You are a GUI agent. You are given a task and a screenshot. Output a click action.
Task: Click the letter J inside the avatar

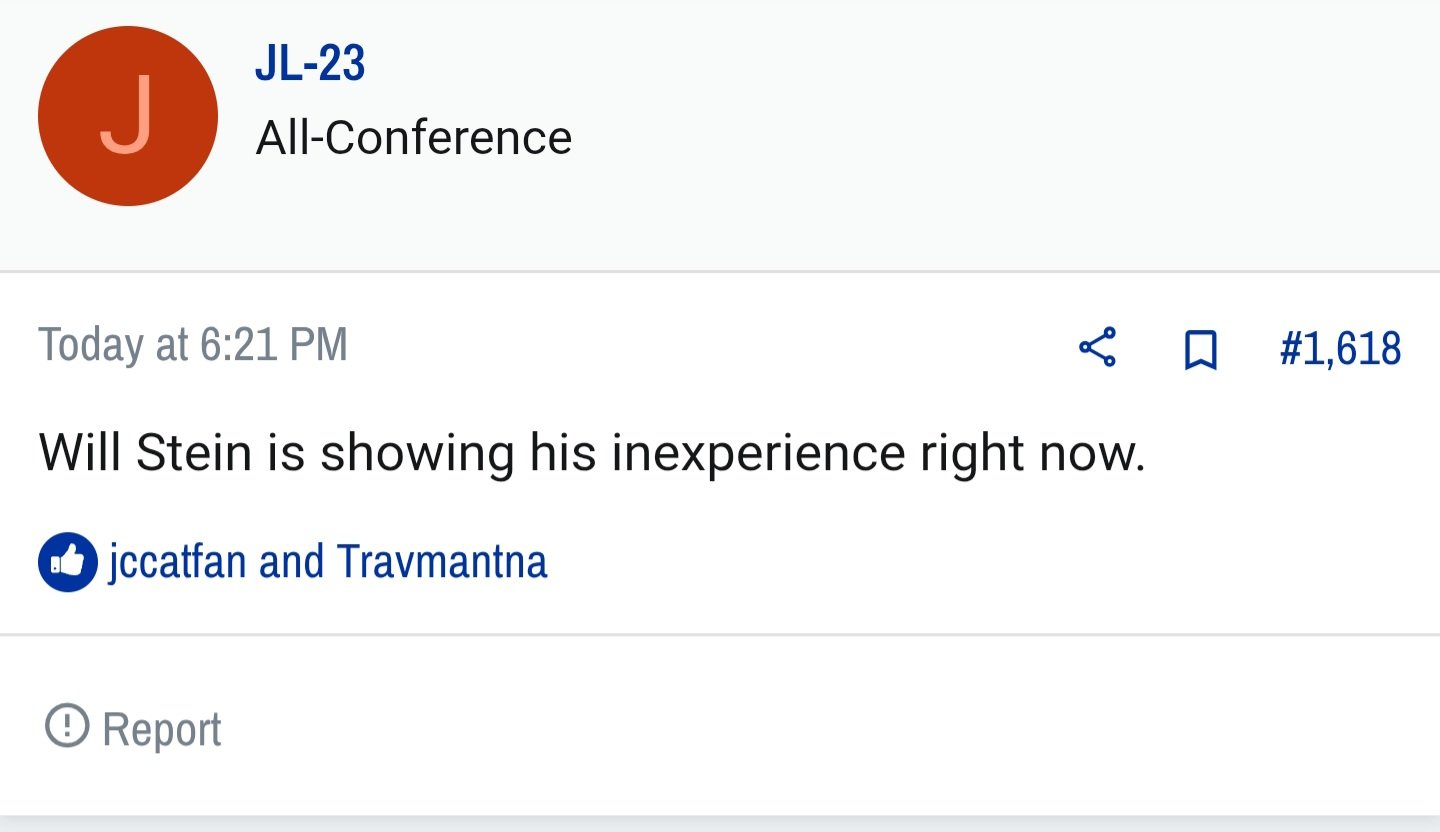point(127,116)
